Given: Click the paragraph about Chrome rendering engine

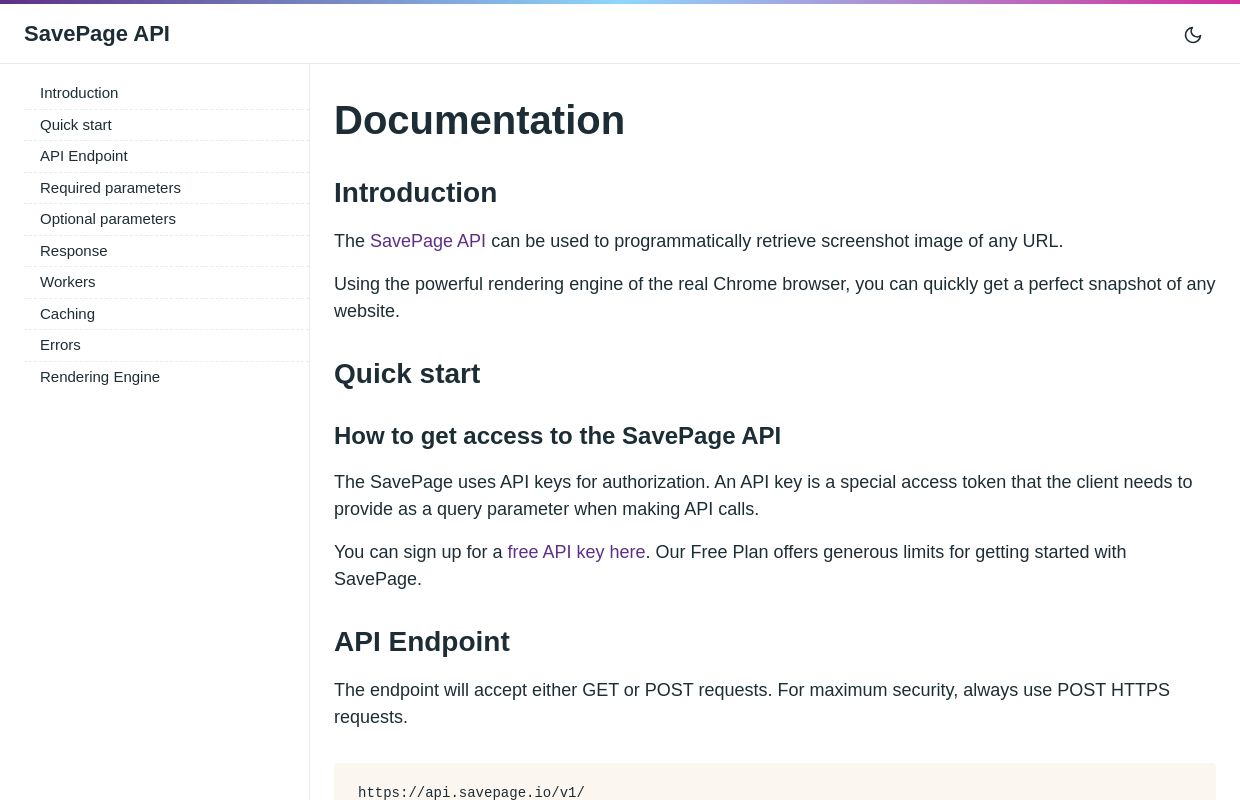Looking at the screenshot, I should 775,298.
